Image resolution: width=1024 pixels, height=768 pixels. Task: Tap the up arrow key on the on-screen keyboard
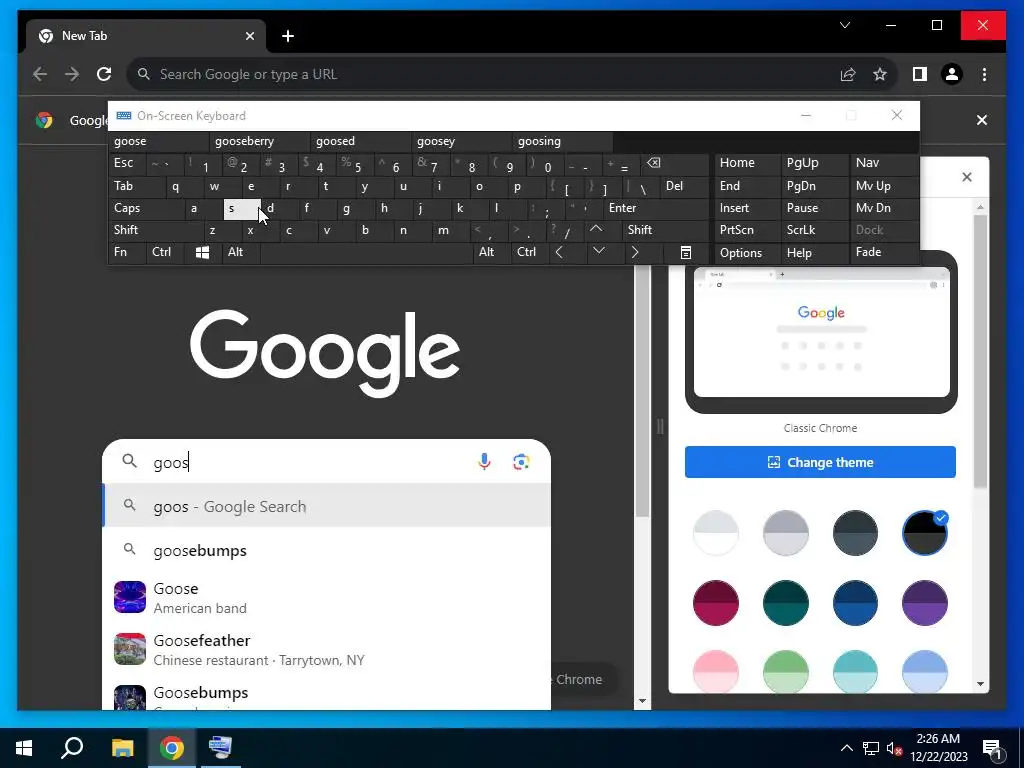coord(596,229)
